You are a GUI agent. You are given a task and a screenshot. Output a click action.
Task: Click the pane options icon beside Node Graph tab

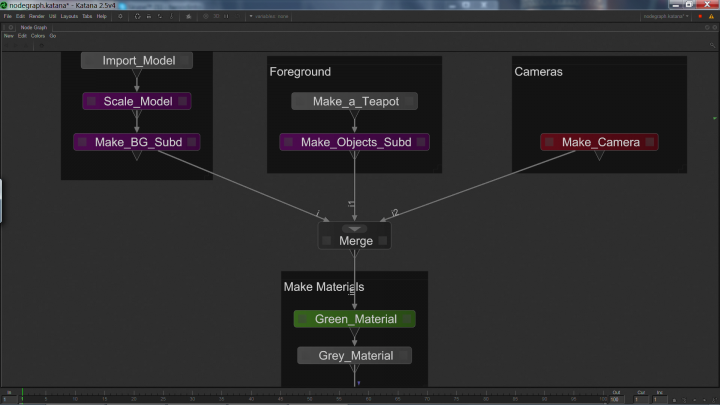pyautogui.click(x=10, y=27)
